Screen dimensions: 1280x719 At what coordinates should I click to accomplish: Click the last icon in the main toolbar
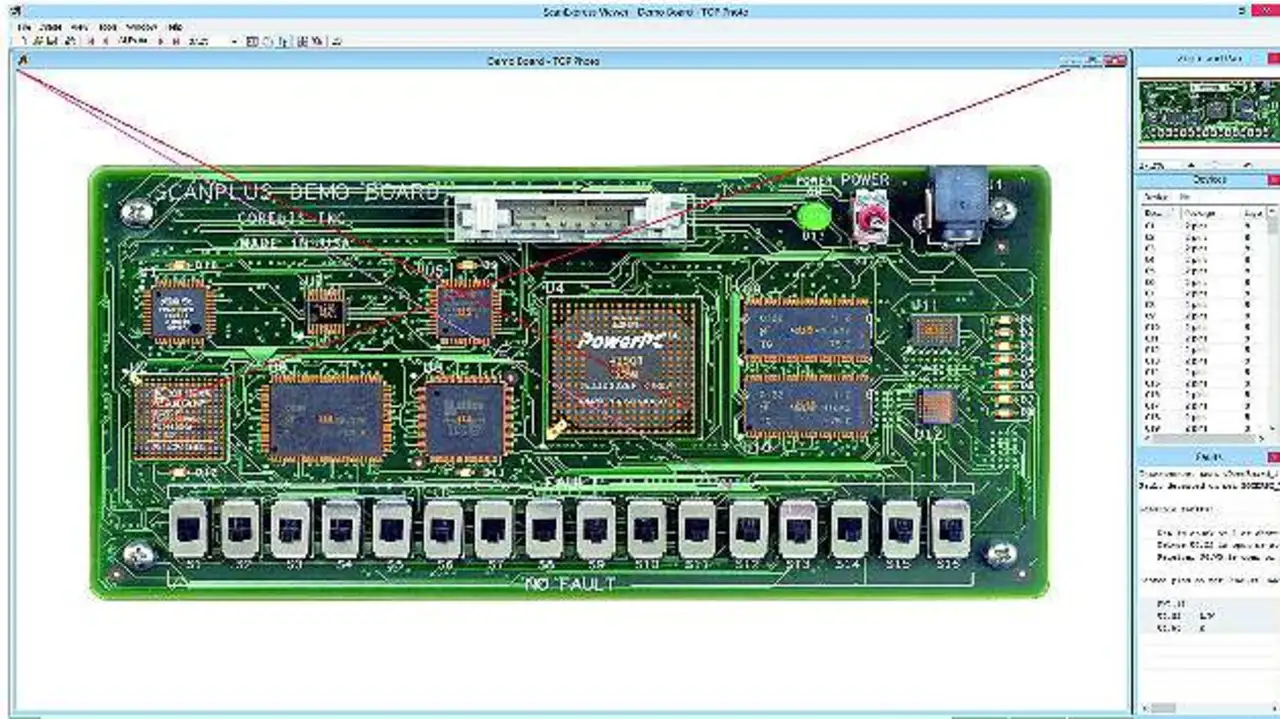(337, 42)
